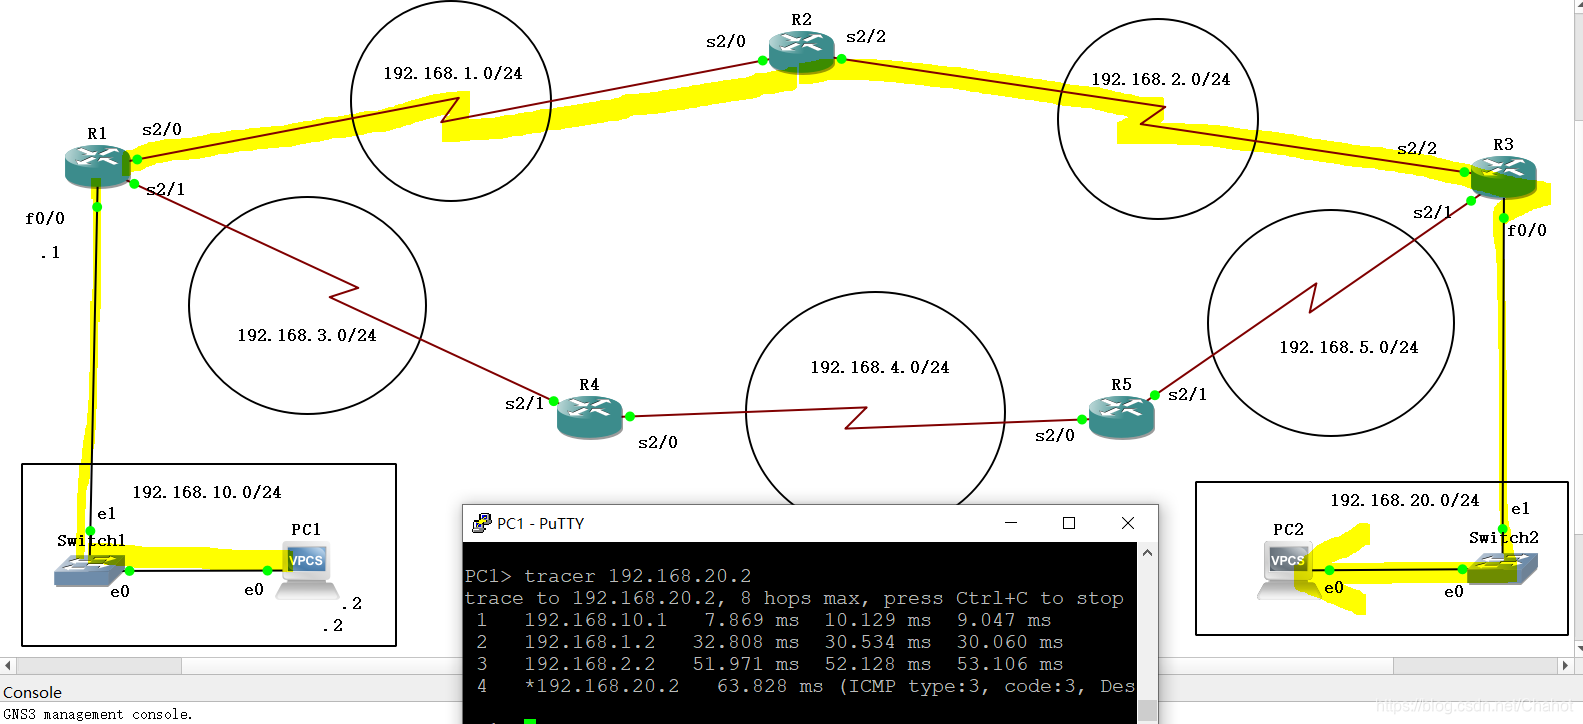
Task: Select router R1 icon
Action: click(98, 165)
